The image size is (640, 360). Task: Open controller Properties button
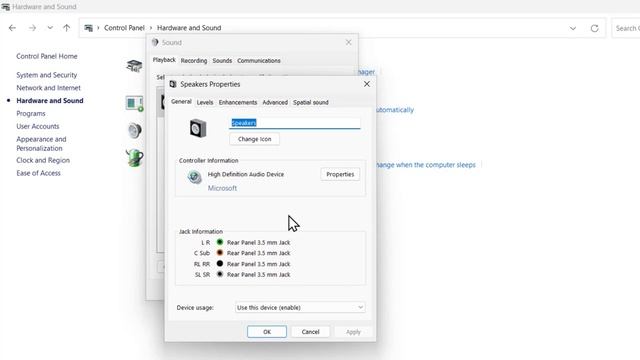340,174
